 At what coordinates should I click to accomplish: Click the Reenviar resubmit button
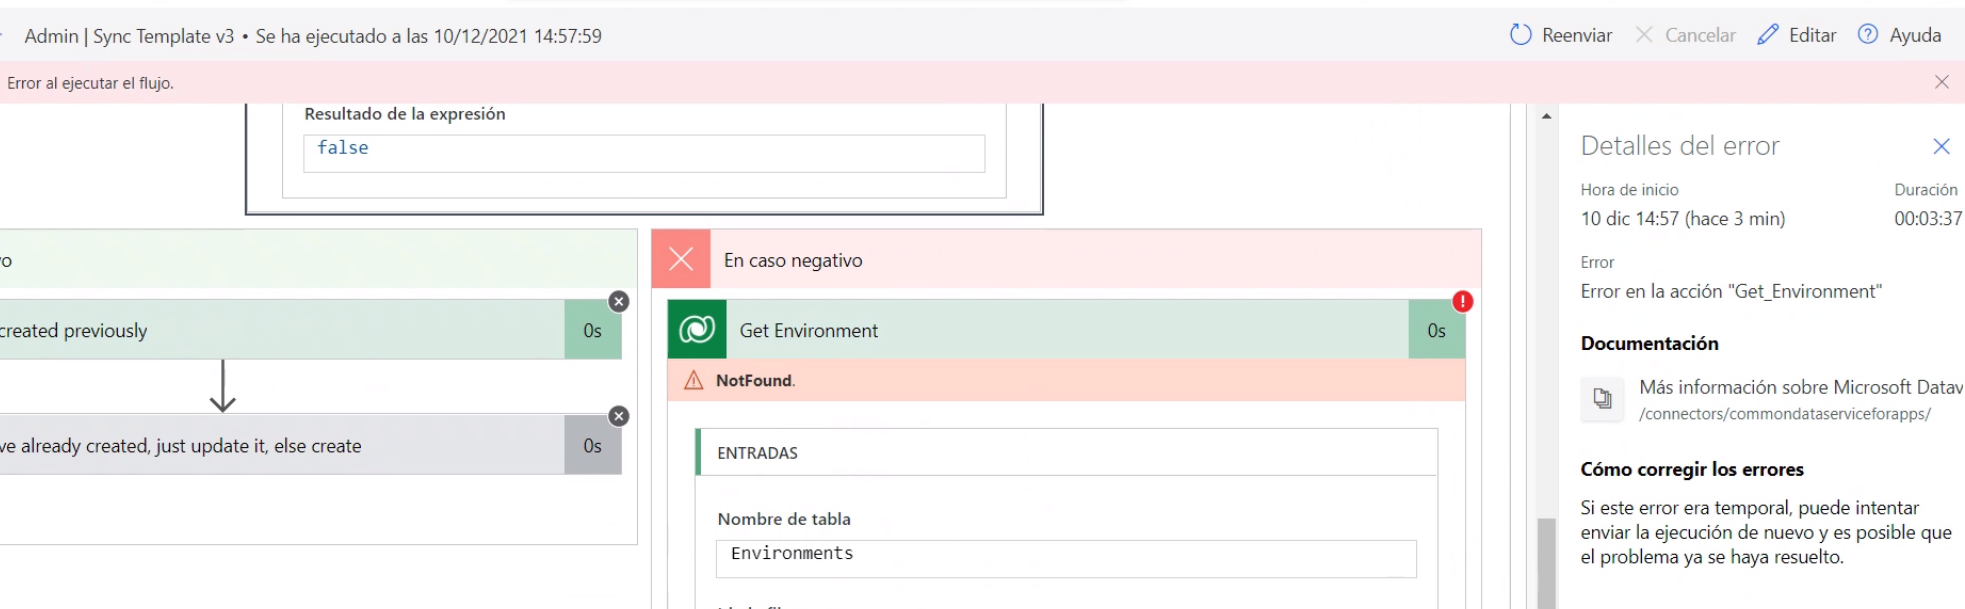click(1561, 35)
